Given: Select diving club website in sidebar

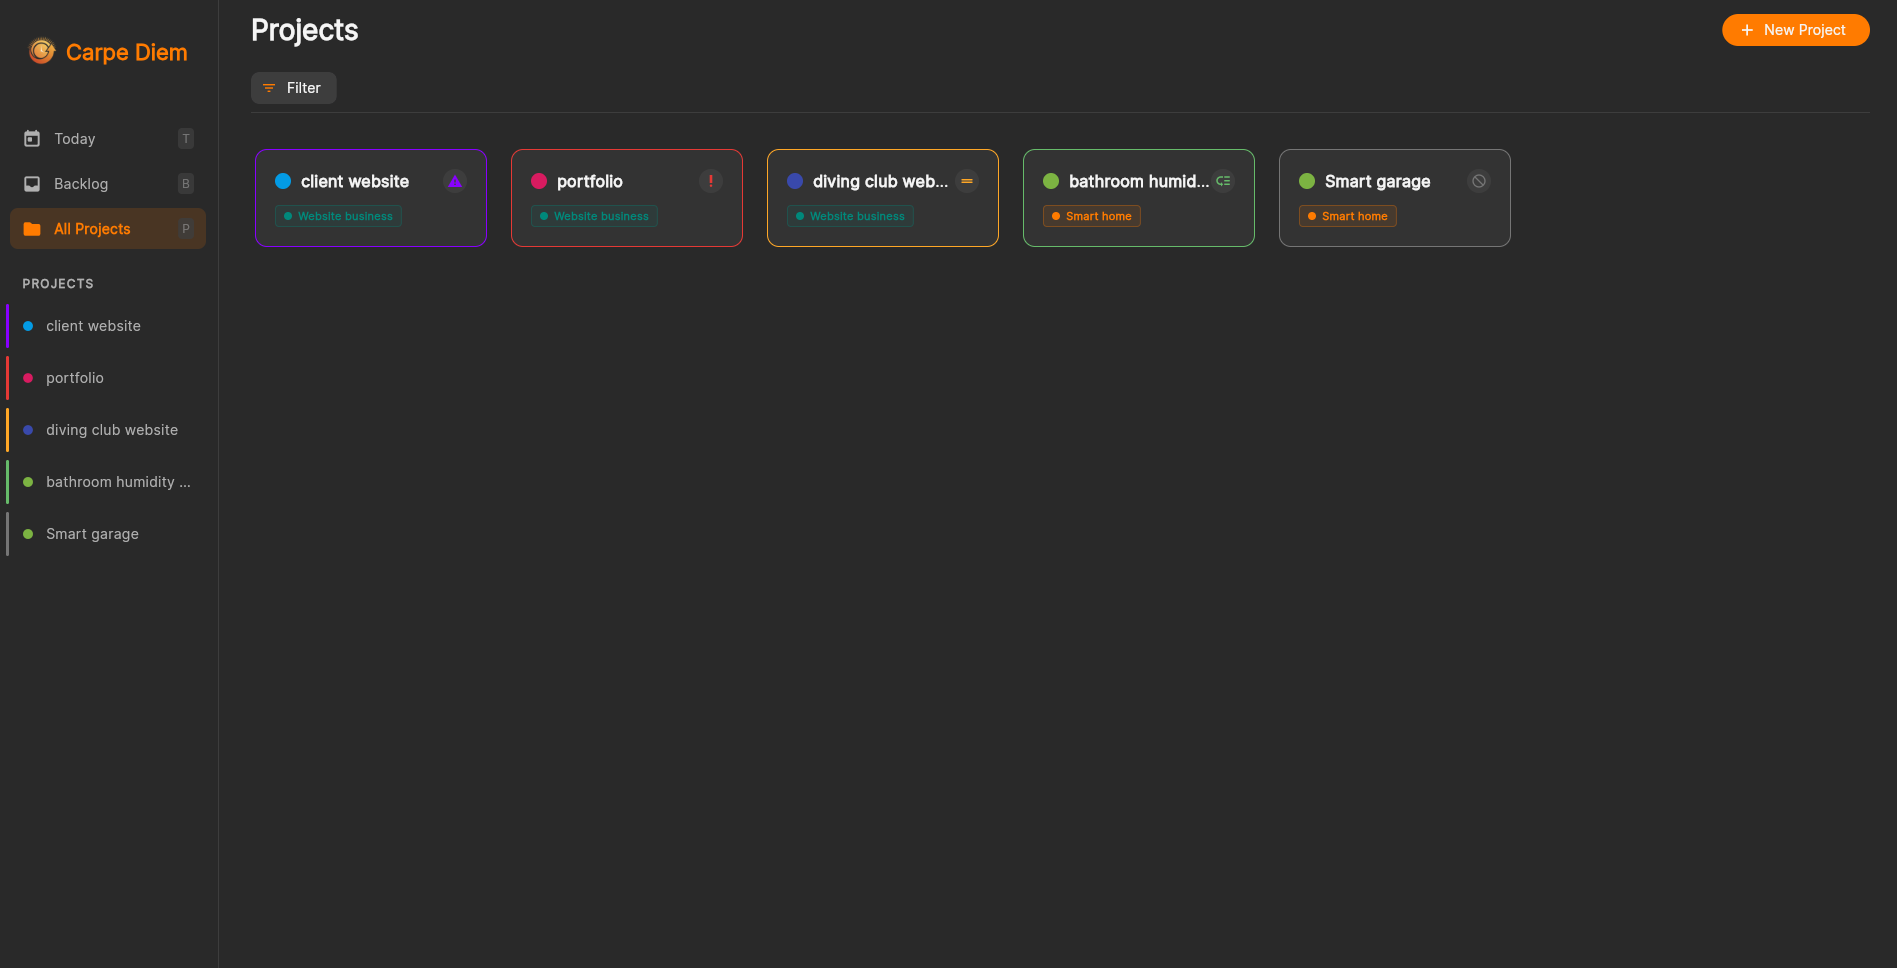Looking at the screenshot, I should [112, 430].
